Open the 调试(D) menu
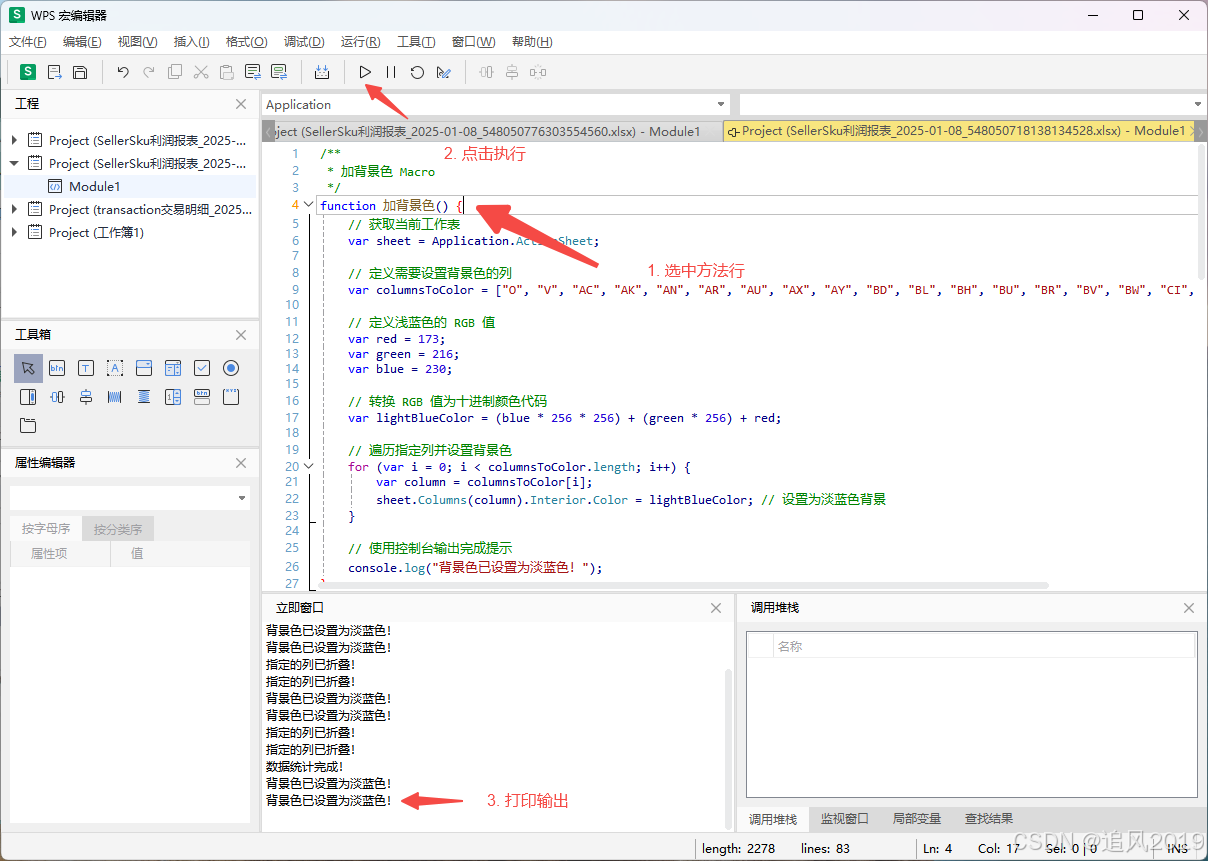The width and height of the screenshot is (1208, 861). pos(304,42)
